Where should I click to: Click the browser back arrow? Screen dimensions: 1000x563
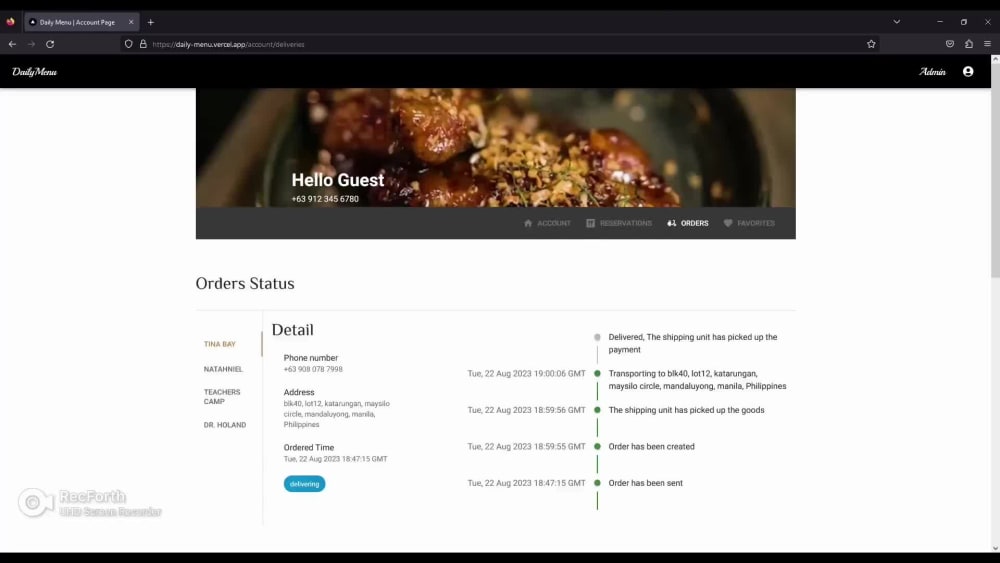pos(12,44)
